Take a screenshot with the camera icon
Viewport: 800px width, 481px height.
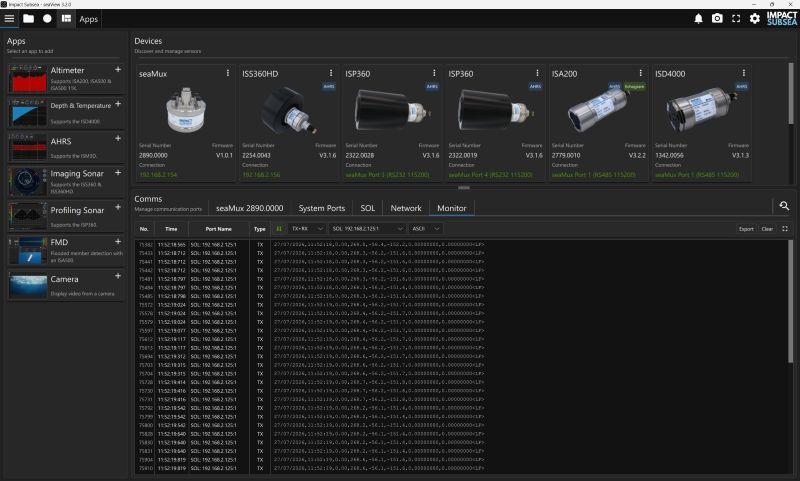click(717, 19)
